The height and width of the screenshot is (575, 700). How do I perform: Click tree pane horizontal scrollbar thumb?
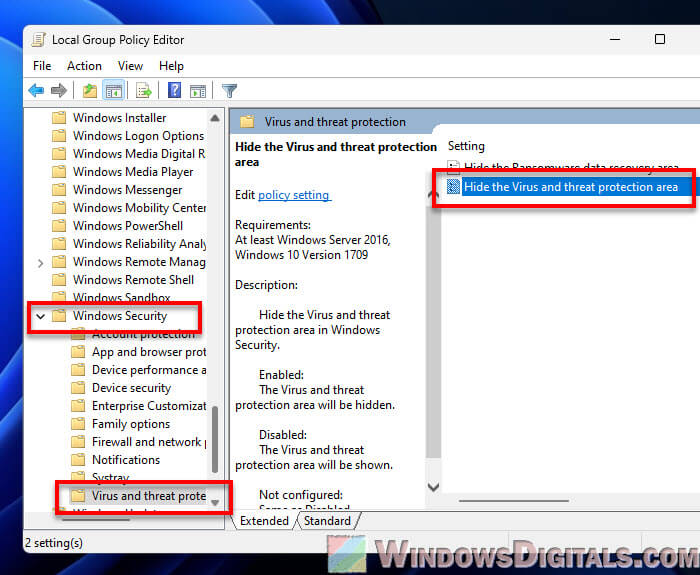coord(96,520)
